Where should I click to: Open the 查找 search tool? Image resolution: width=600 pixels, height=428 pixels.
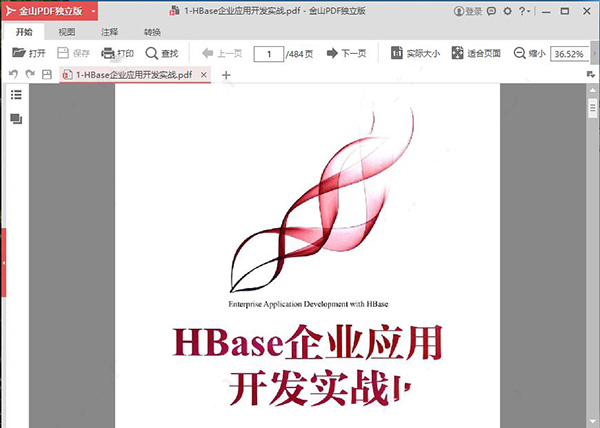(162, 53)
